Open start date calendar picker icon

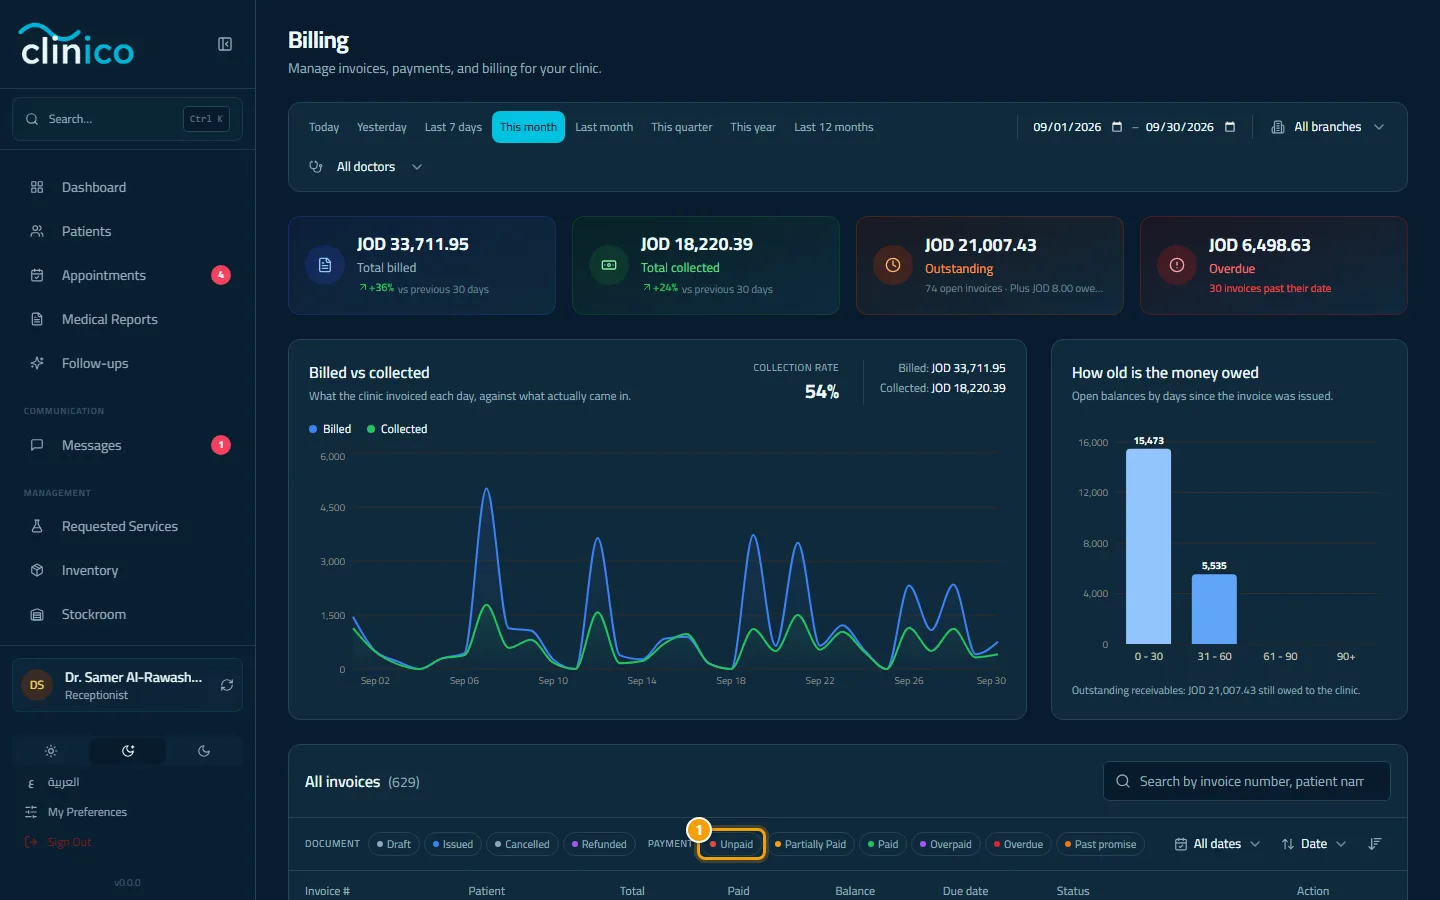1117,127
